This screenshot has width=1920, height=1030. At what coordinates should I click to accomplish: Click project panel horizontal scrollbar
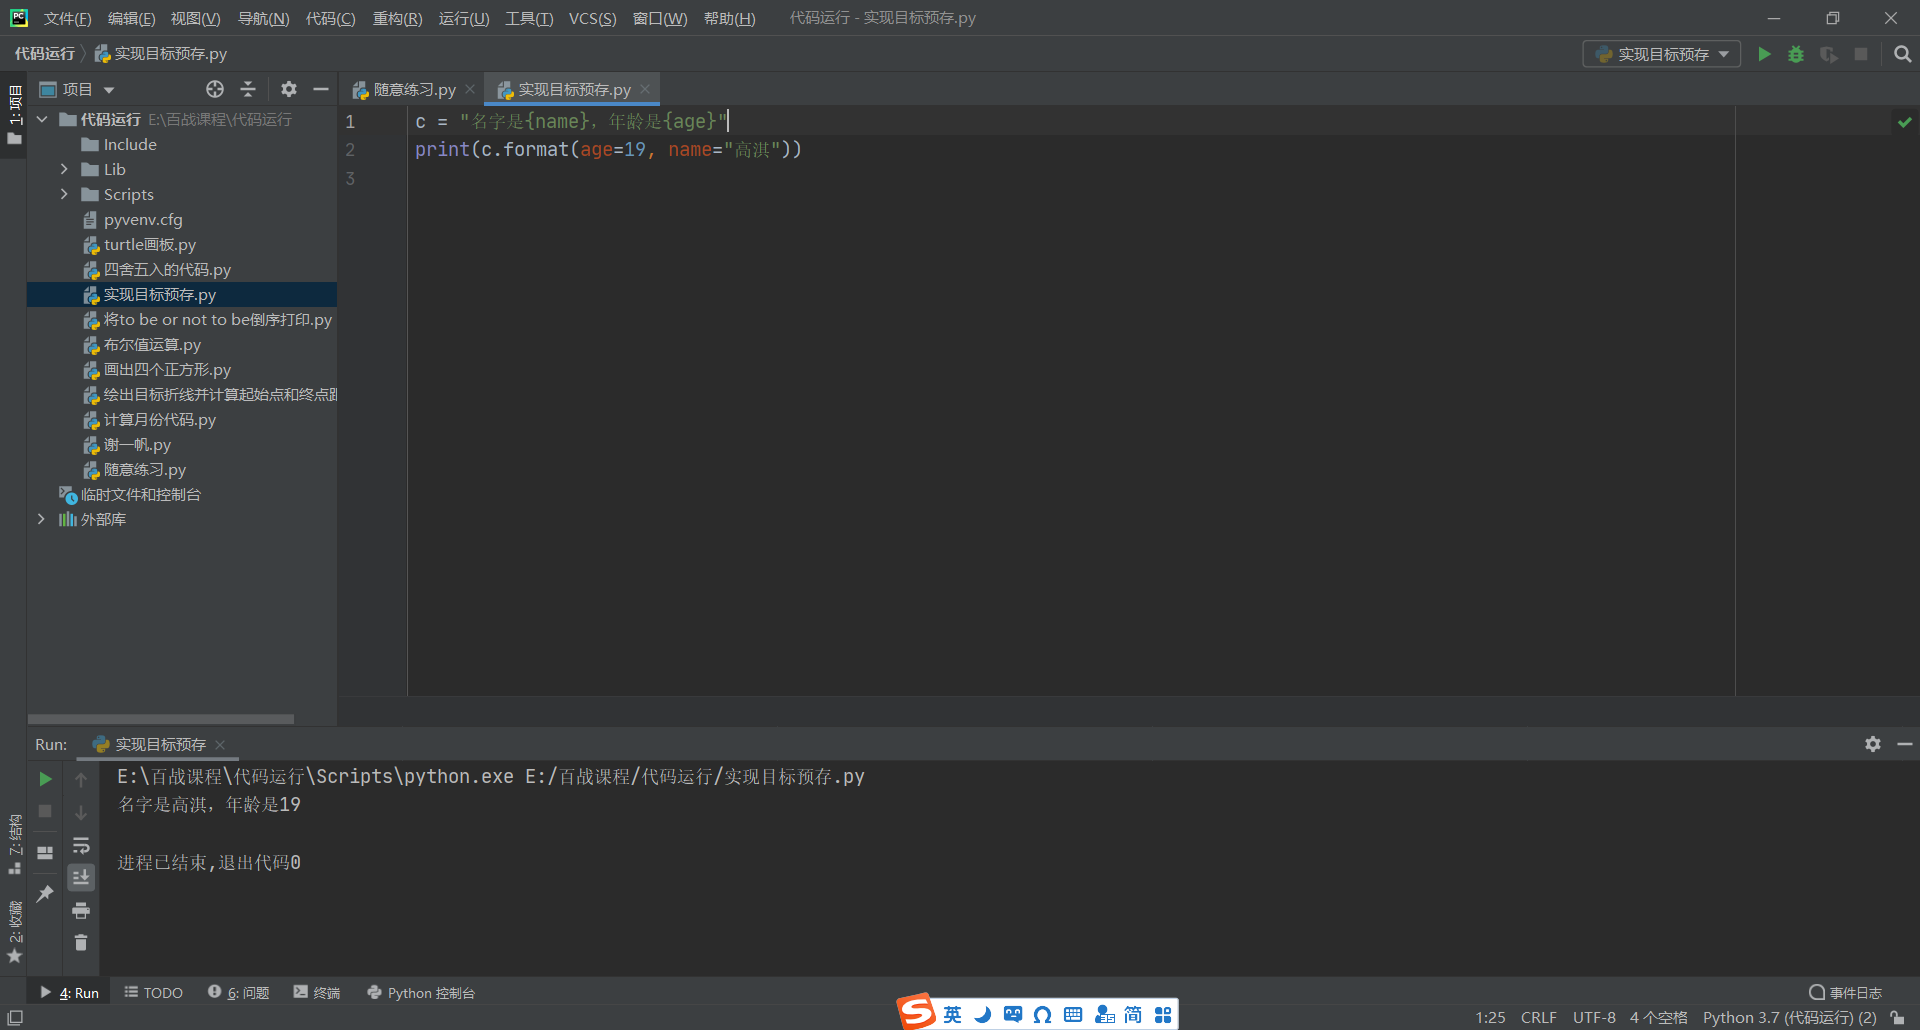coord(160,718)
